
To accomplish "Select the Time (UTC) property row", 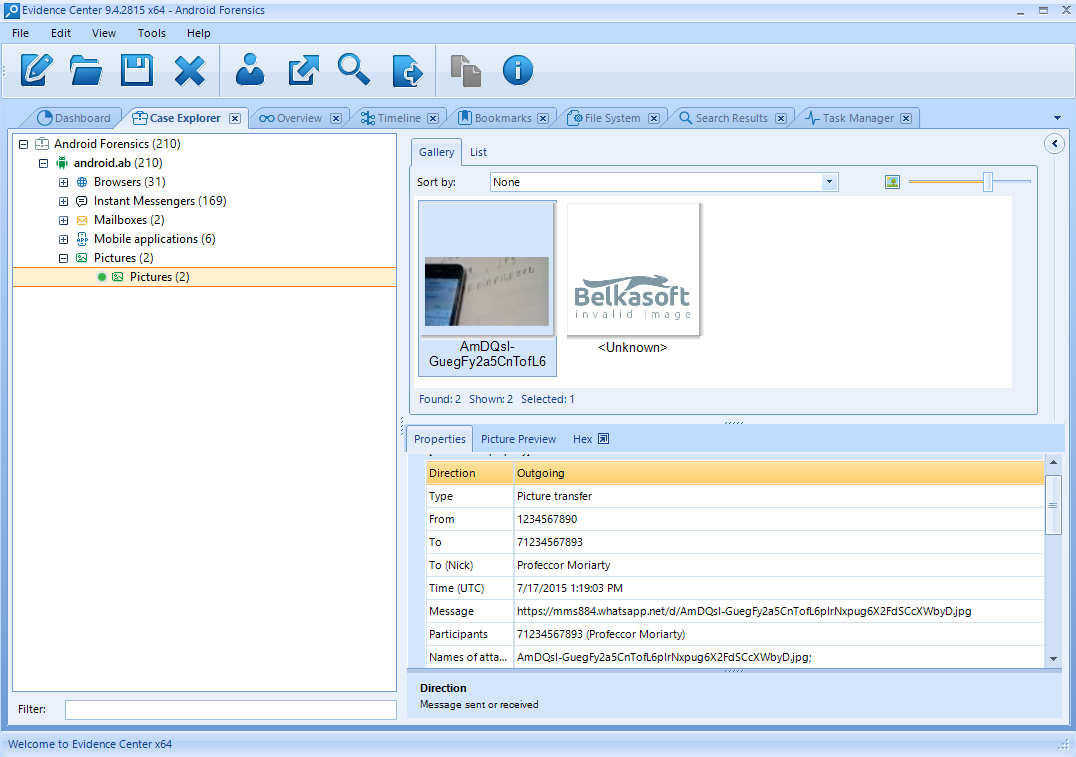I will click(x=735, y=588).
